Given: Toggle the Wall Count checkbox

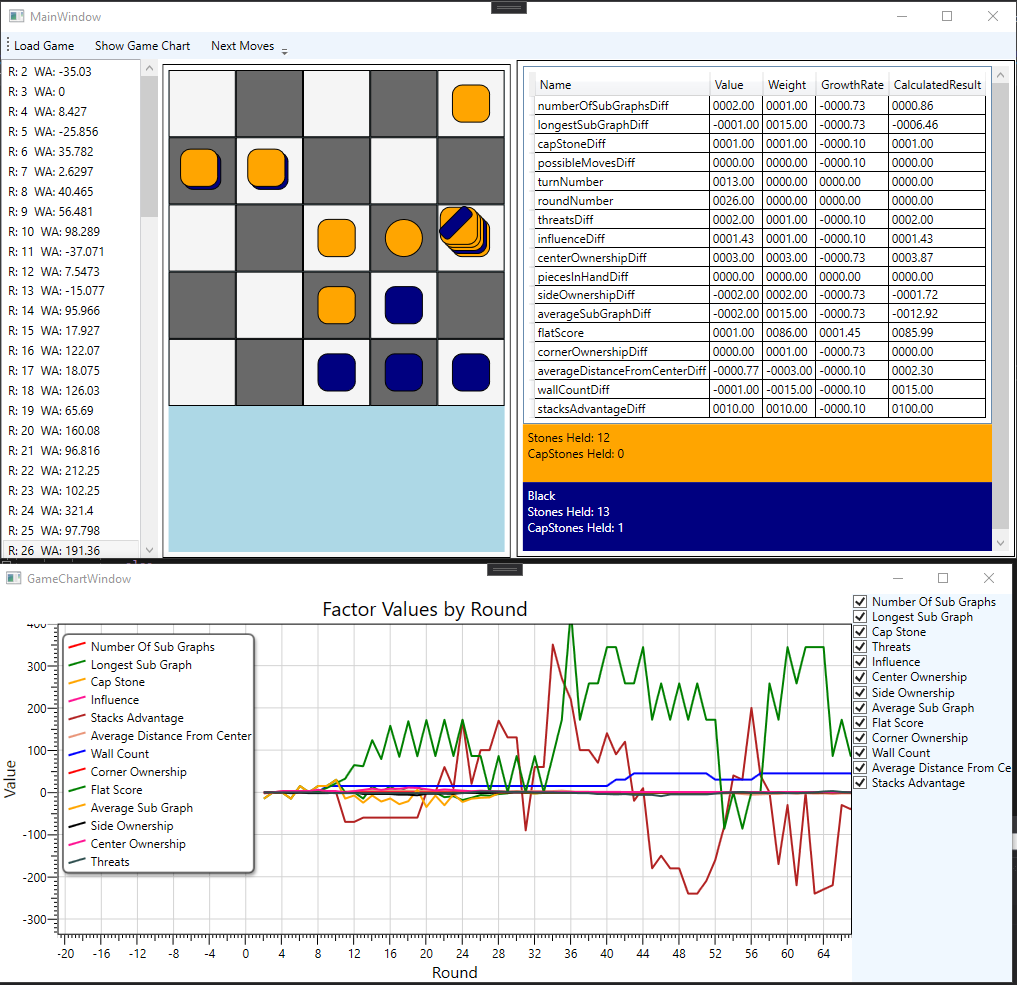Looking at the screenshot, I should click(x=860, y=752).
